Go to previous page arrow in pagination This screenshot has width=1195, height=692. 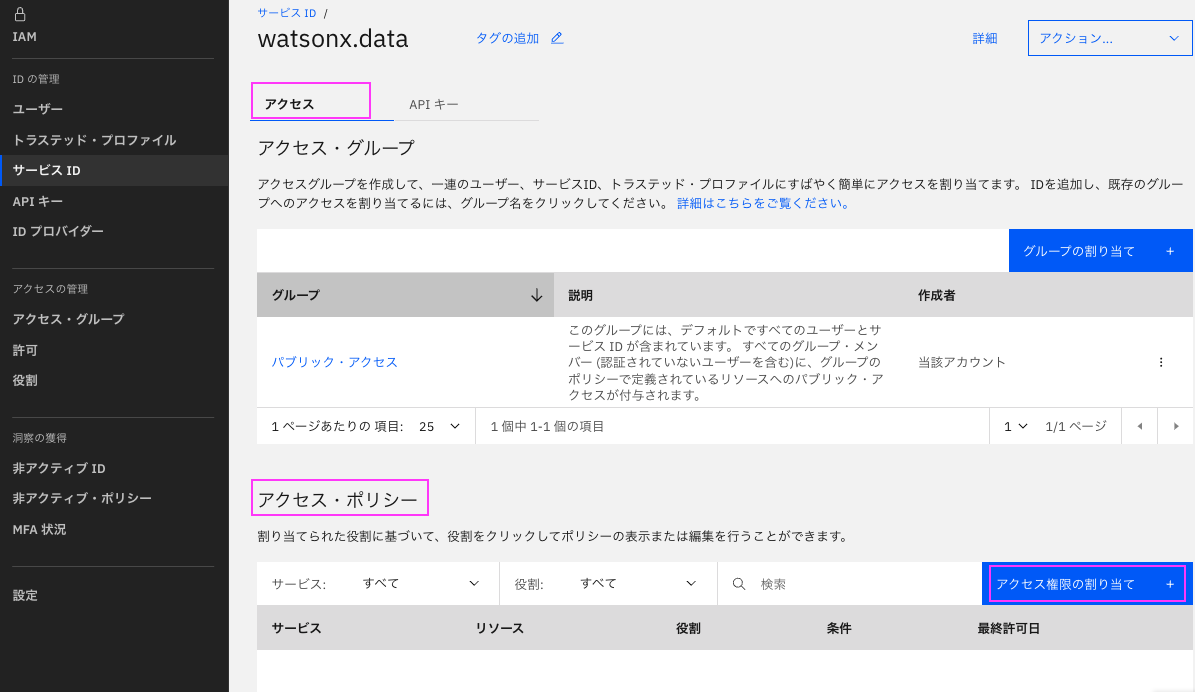coord(1139,426)
